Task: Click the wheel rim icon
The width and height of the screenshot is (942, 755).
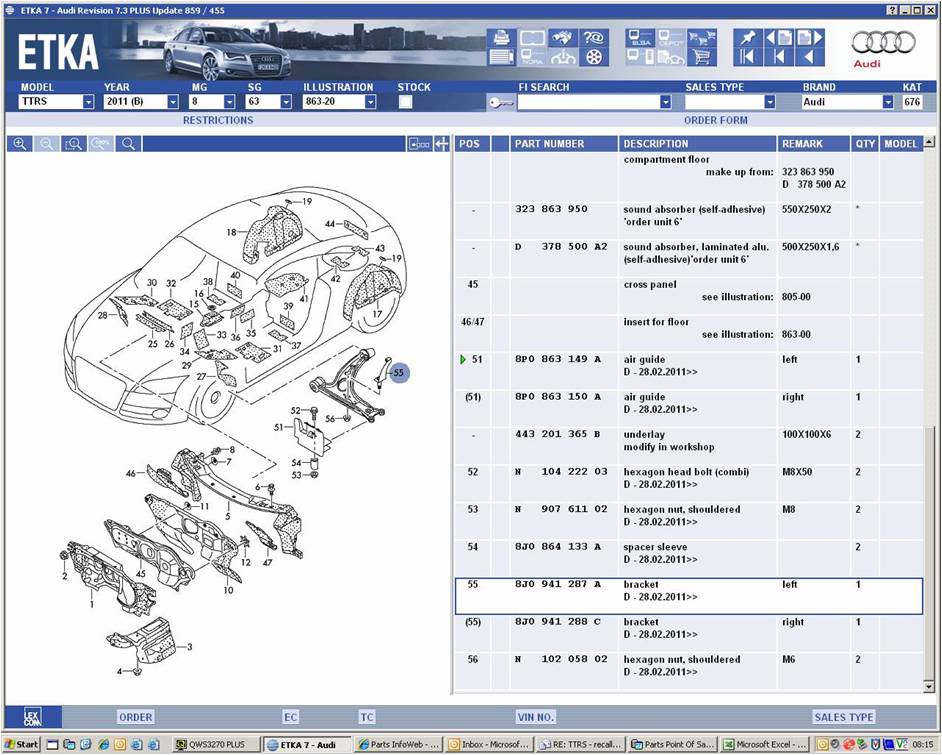Action: tap(594, 58)
